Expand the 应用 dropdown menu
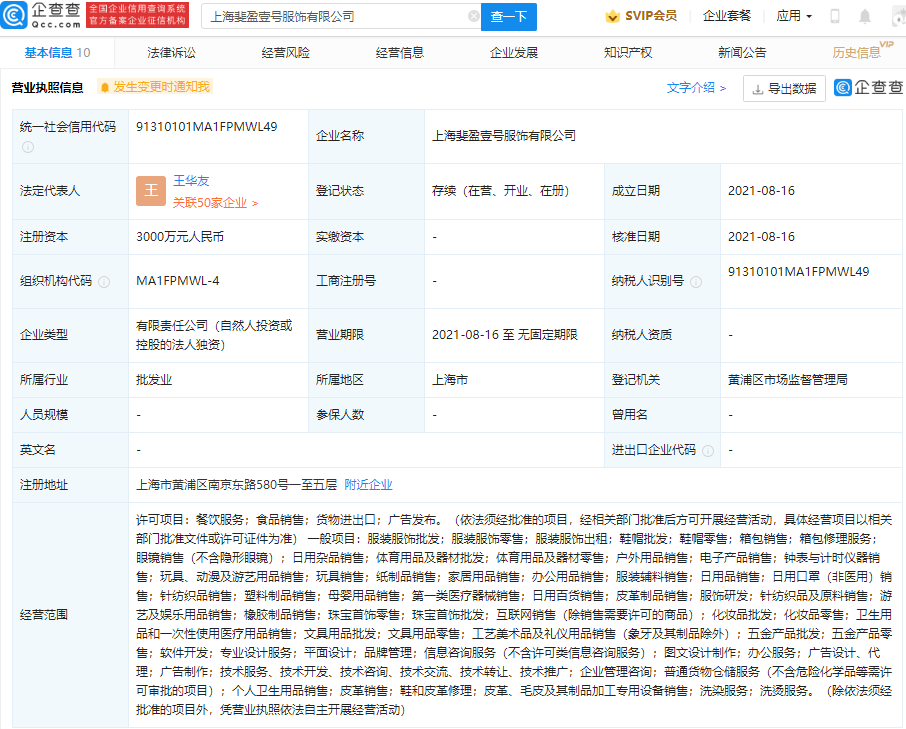The image size is (906, 729). [794, 17]
